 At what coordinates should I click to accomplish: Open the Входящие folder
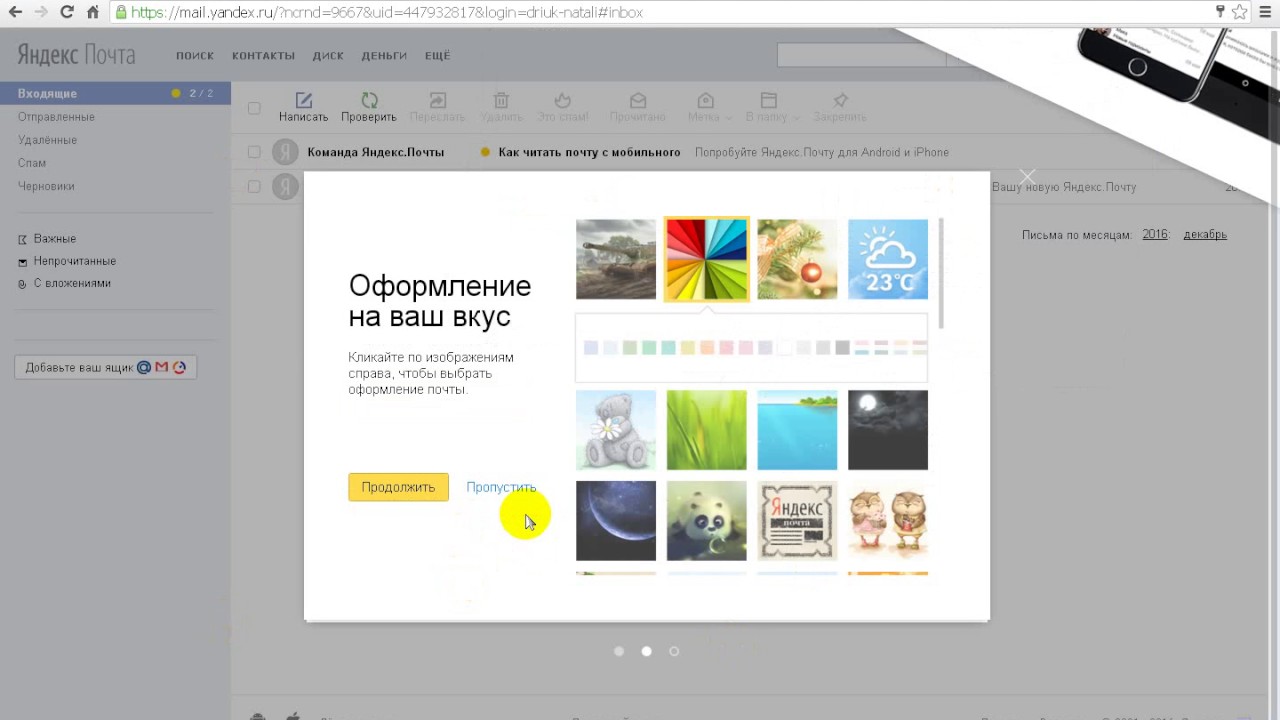click(115, 93)
